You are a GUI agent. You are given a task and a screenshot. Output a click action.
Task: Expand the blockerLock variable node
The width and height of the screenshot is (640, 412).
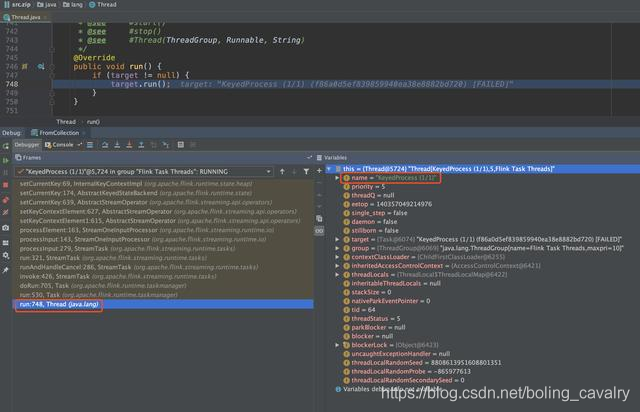[337, 345]
